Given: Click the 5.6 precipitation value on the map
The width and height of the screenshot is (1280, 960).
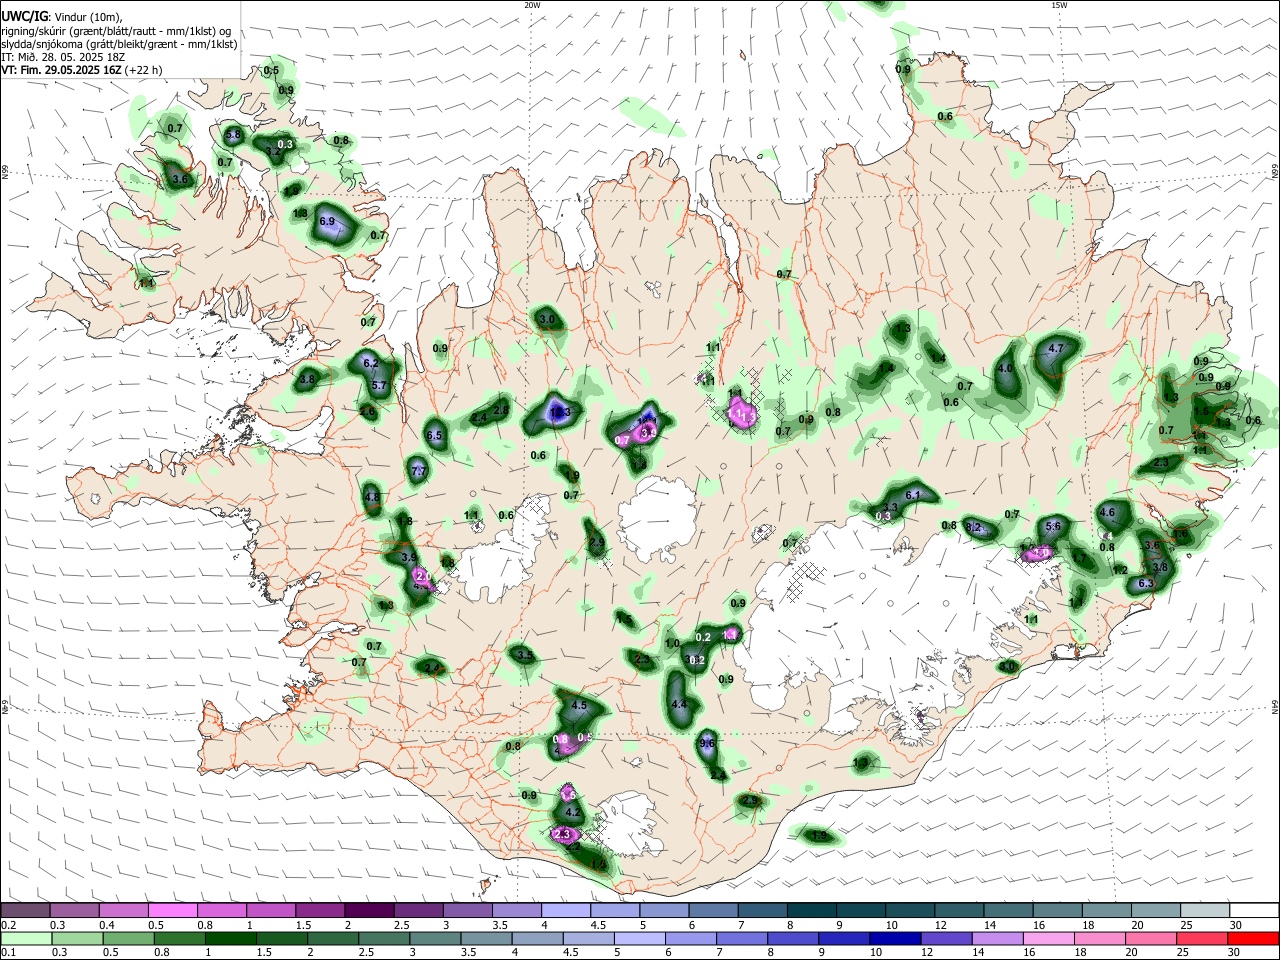Looking at the screenshot, I should tap(1053, 526).
